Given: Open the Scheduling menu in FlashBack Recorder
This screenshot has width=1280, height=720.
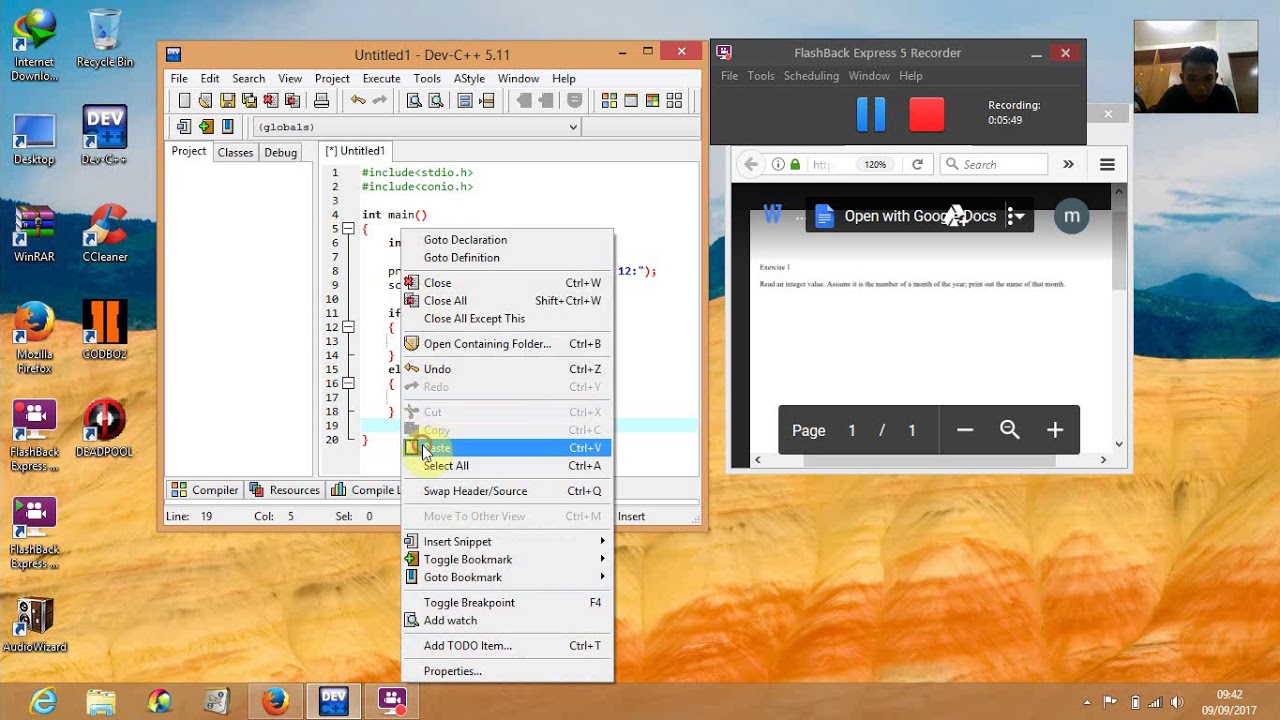Looking at the screenshot, I should pos(811,76).
